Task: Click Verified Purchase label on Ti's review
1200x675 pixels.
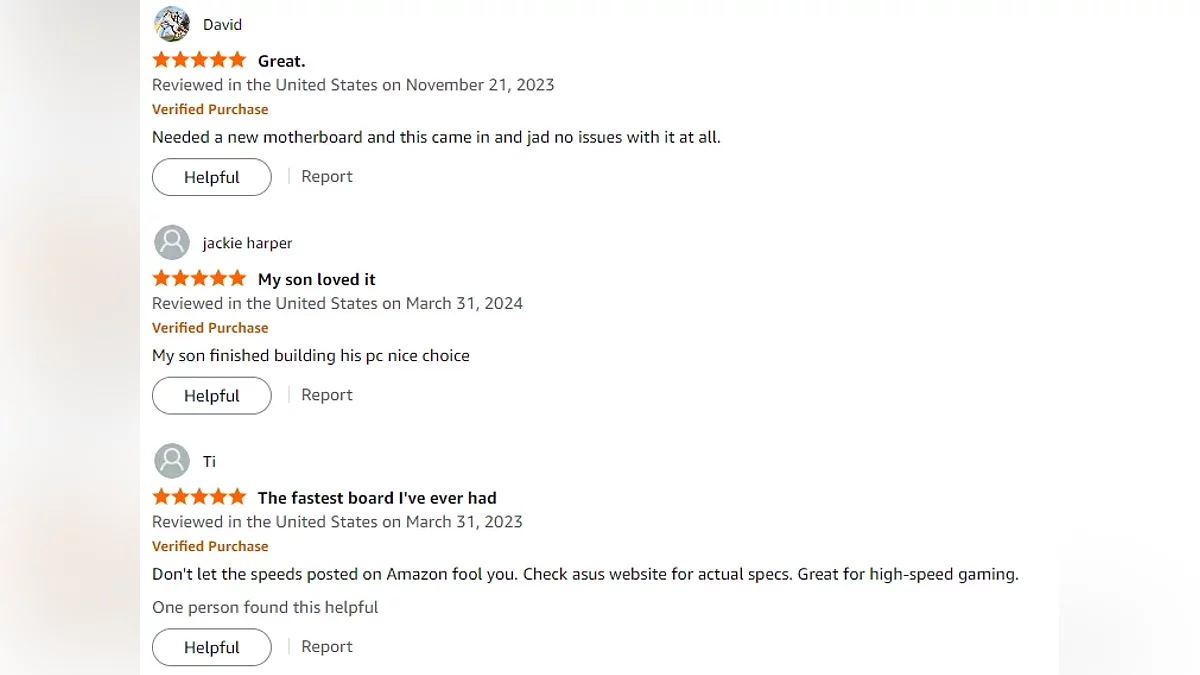Action: [210, 546]
